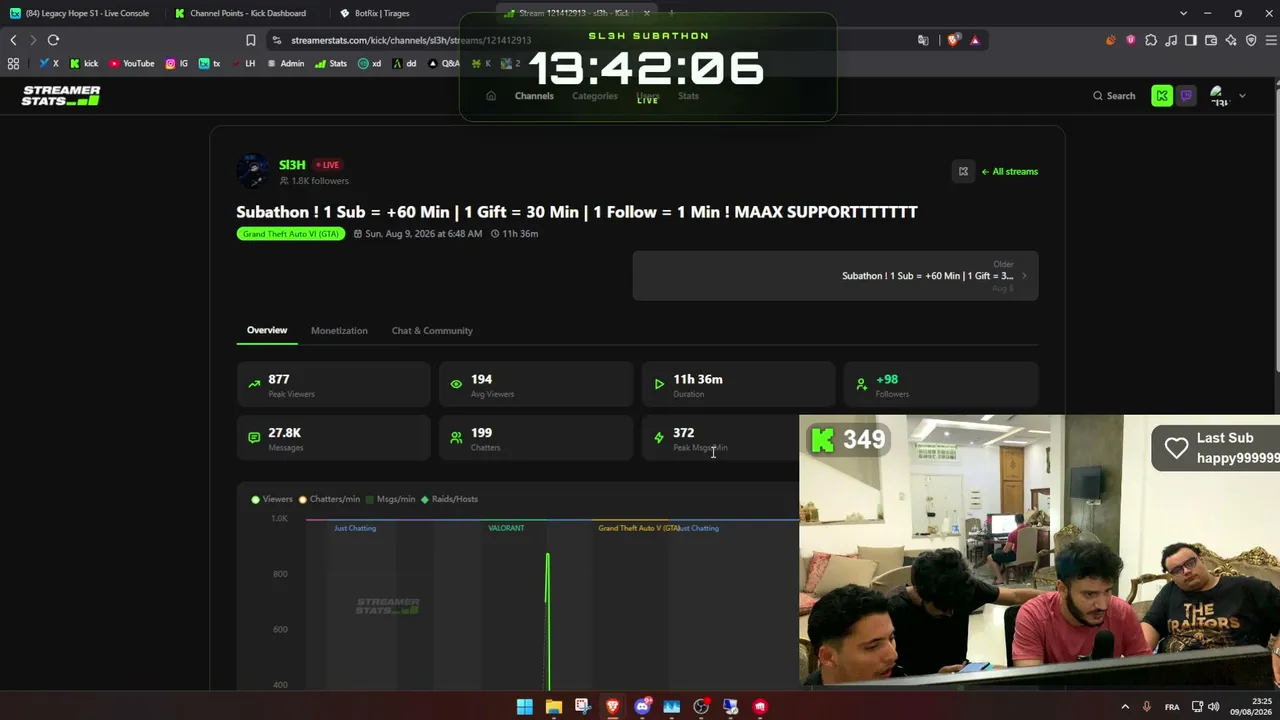The height and width of the screenshot is (720, 1280).
Task: Bookmark this page using the bookmark icon
Action: [251, 40]
